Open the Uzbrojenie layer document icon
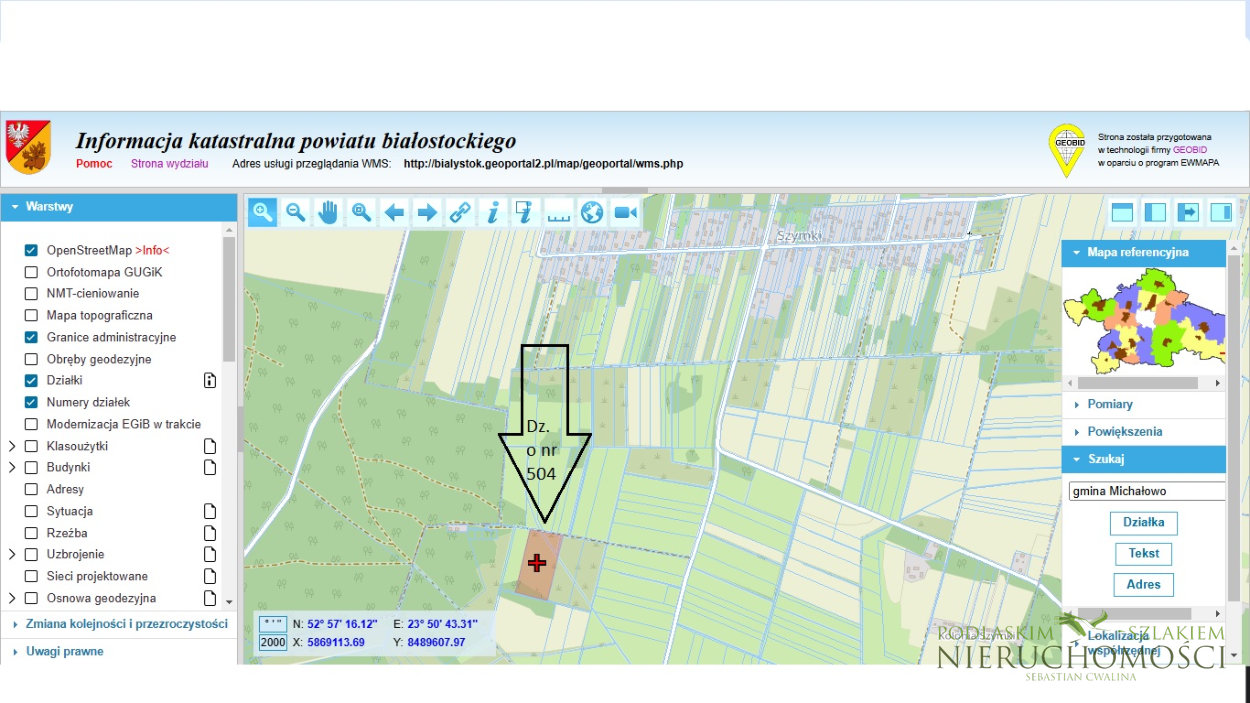Image resolution: width=1250 pixels, height=703 pixels. tap(210, 554)
